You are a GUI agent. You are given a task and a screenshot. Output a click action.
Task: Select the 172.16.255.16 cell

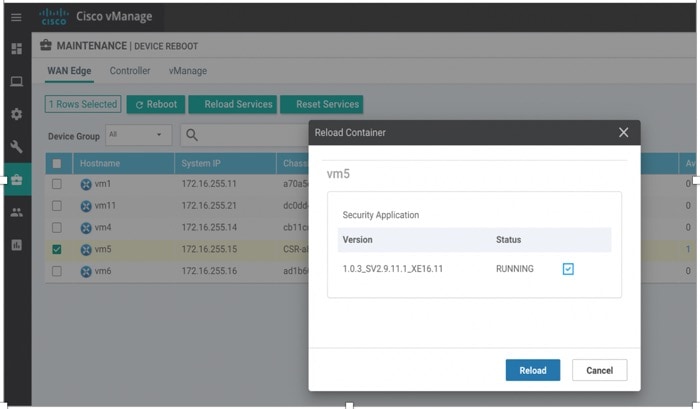(x=209, y=271)
